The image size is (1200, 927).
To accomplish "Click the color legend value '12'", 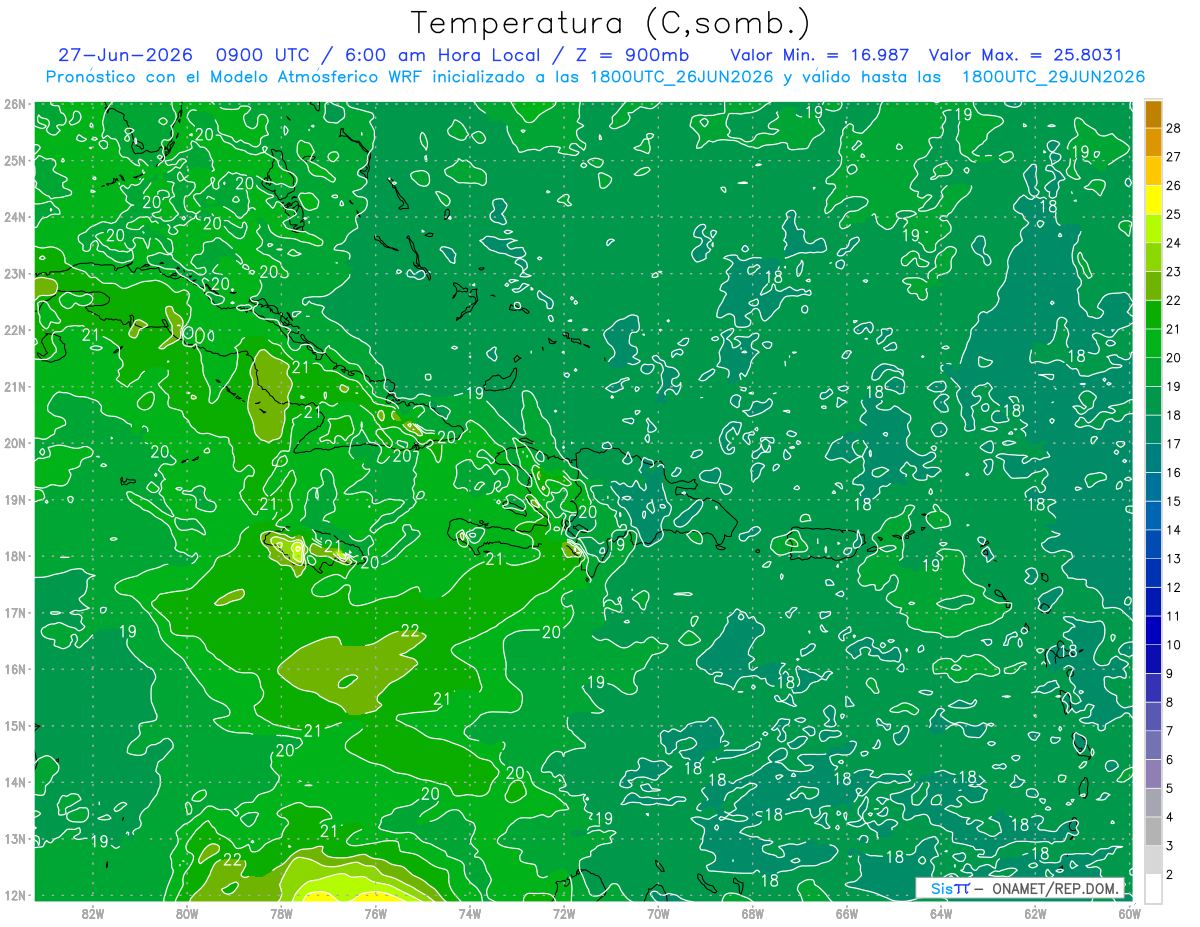I will tap(1173, 588).
